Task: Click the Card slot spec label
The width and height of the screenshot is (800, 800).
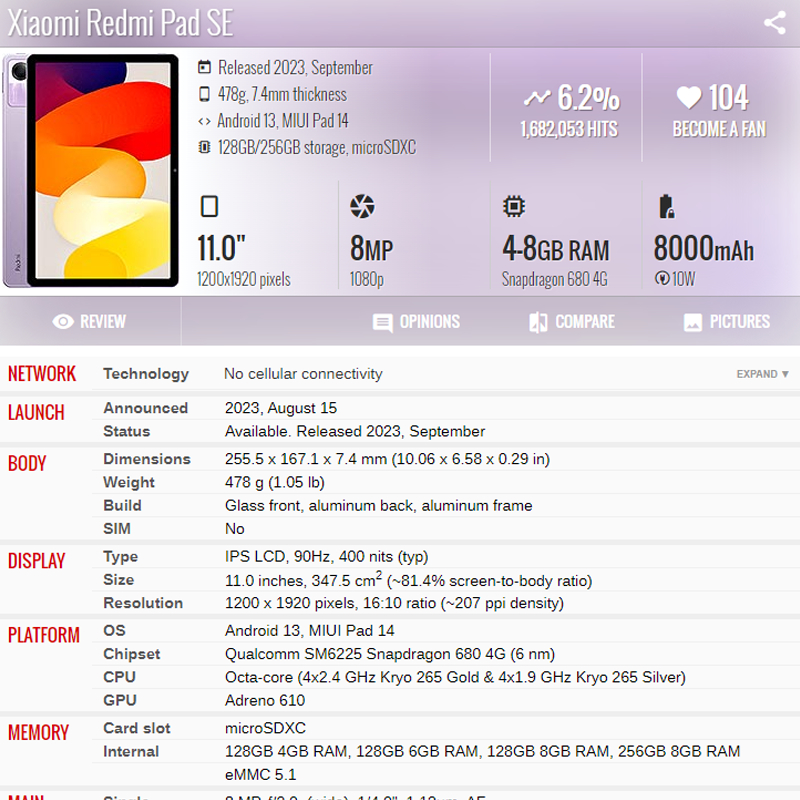Action: point(137,728)
